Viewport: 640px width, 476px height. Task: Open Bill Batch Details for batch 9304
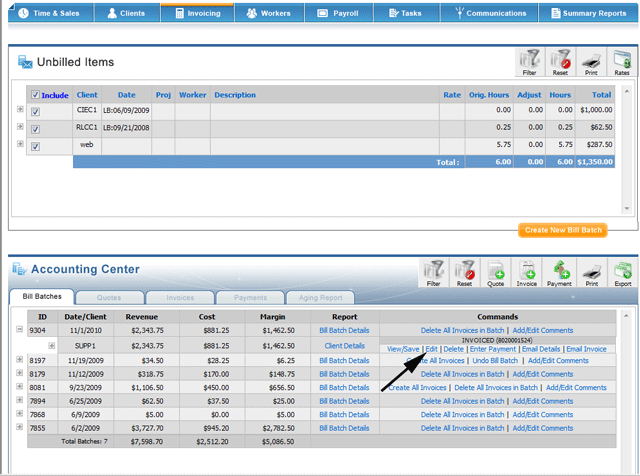(x=344, y=330)
